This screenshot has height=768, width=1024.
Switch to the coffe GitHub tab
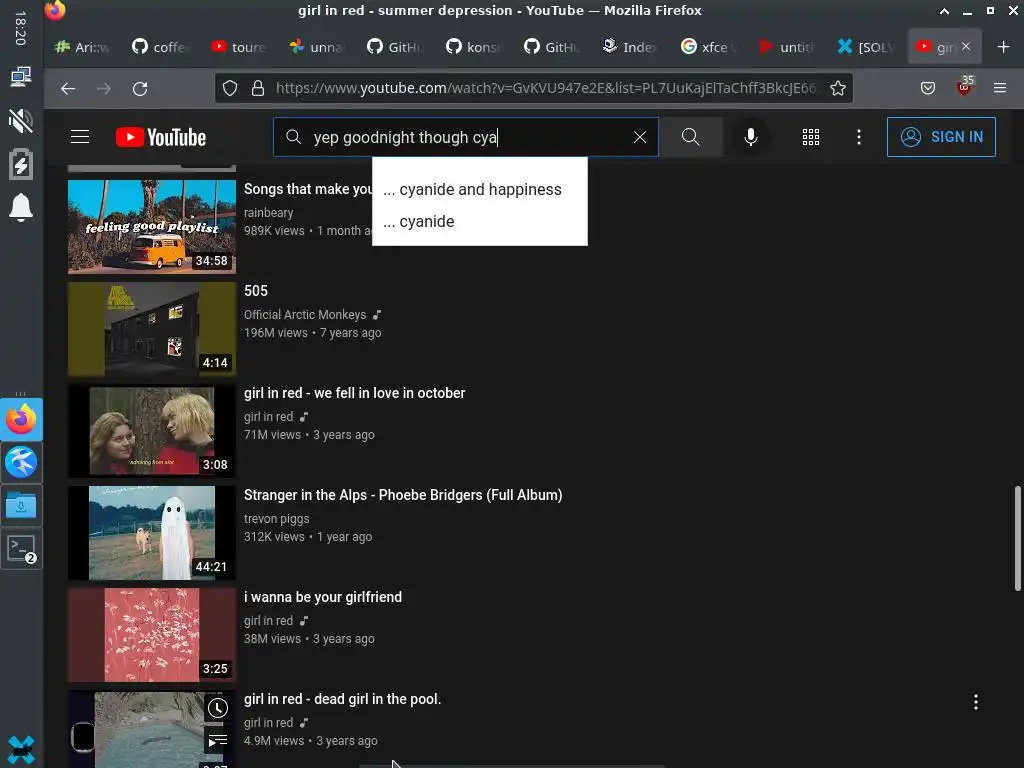pos(161,46)
